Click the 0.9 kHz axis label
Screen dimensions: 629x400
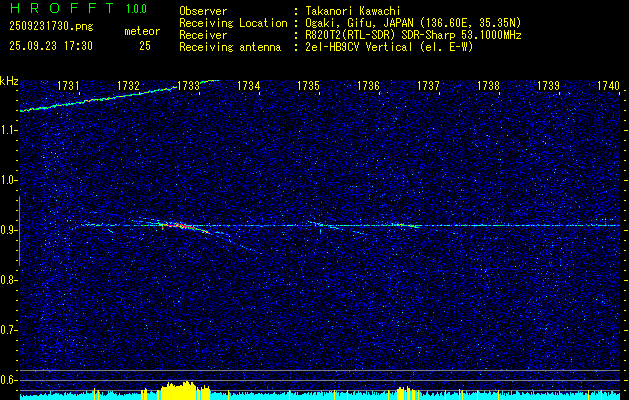9,230
